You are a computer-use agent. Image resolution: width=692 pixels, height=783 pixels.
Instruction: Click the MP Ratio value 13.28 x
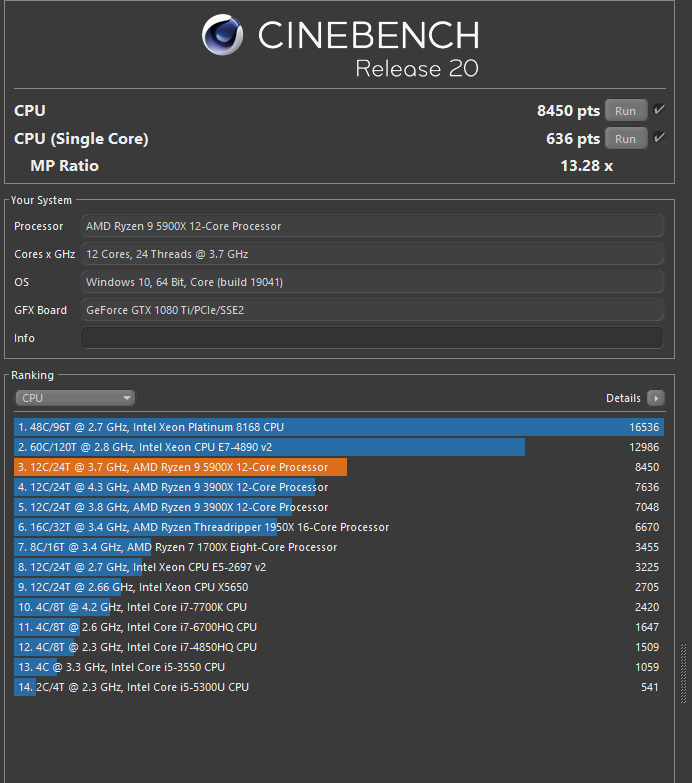point(587,166)
